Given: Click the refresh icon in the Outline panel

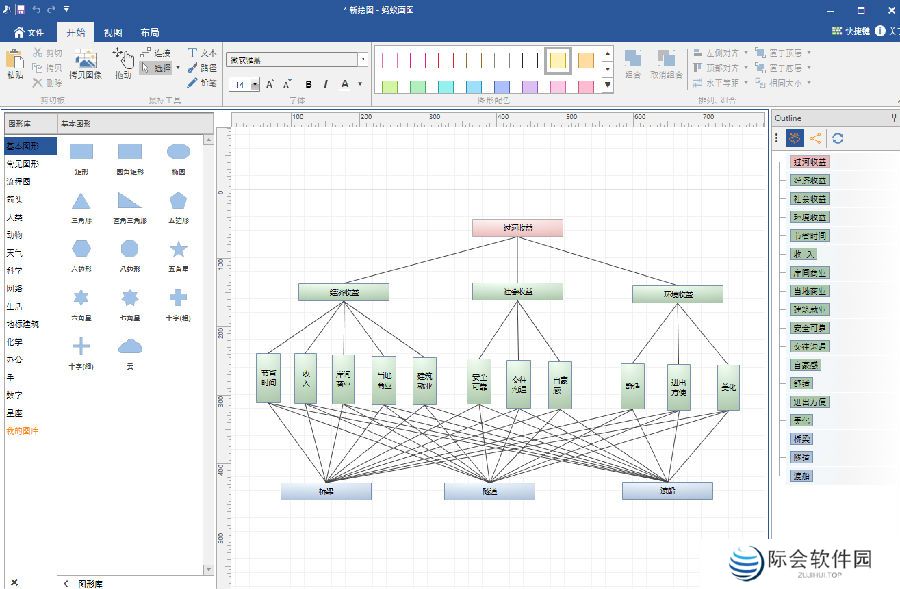Looking at the screenshot, I should click(x=838, y=139).
